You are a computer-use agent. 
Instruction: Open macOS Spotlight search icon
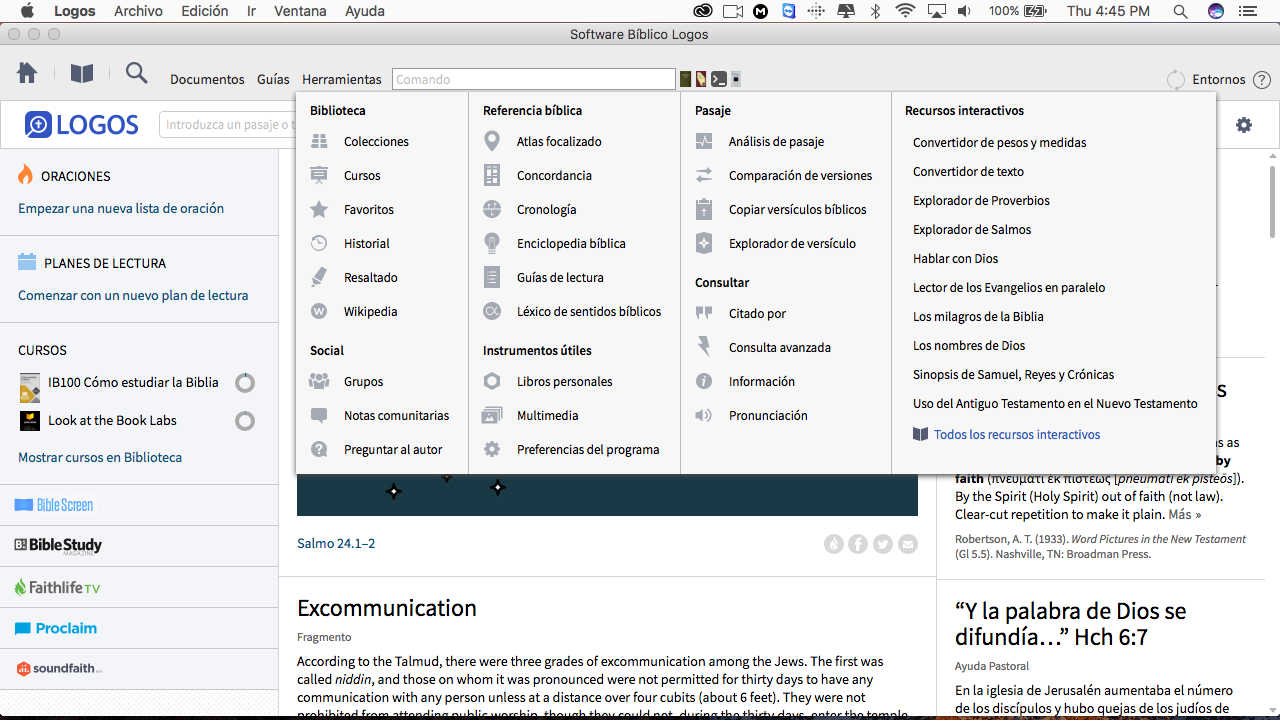point(1180,11)
